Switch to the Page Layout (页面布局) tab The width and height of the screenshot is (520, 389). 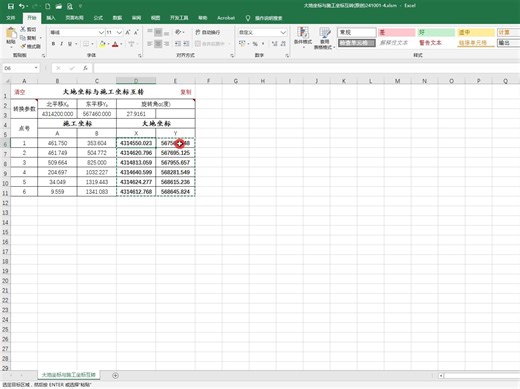(75, 18)
